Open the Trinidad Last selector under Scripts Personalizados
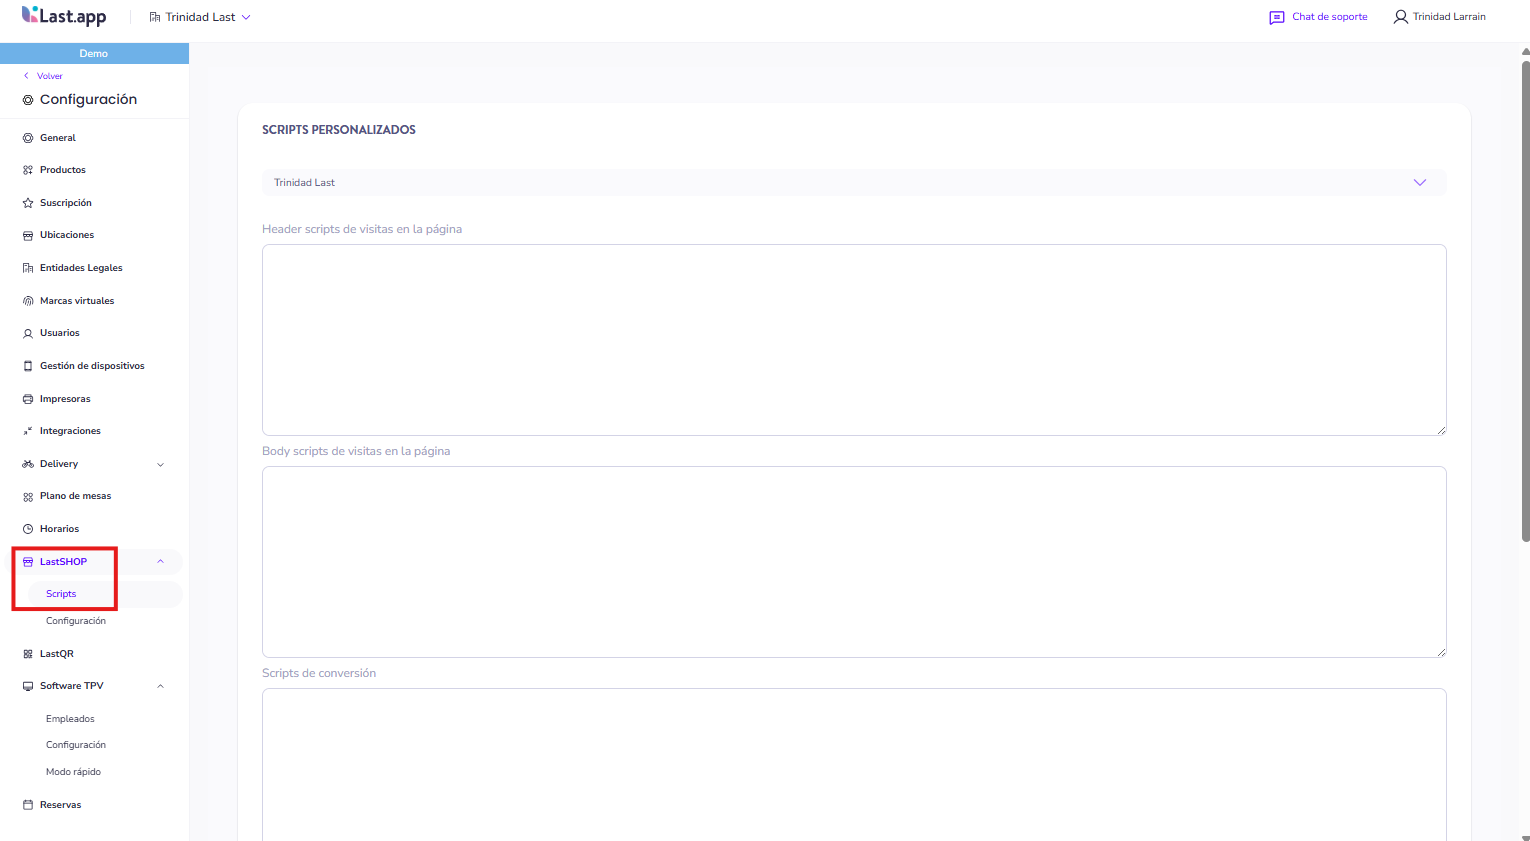 click(853, 183)
